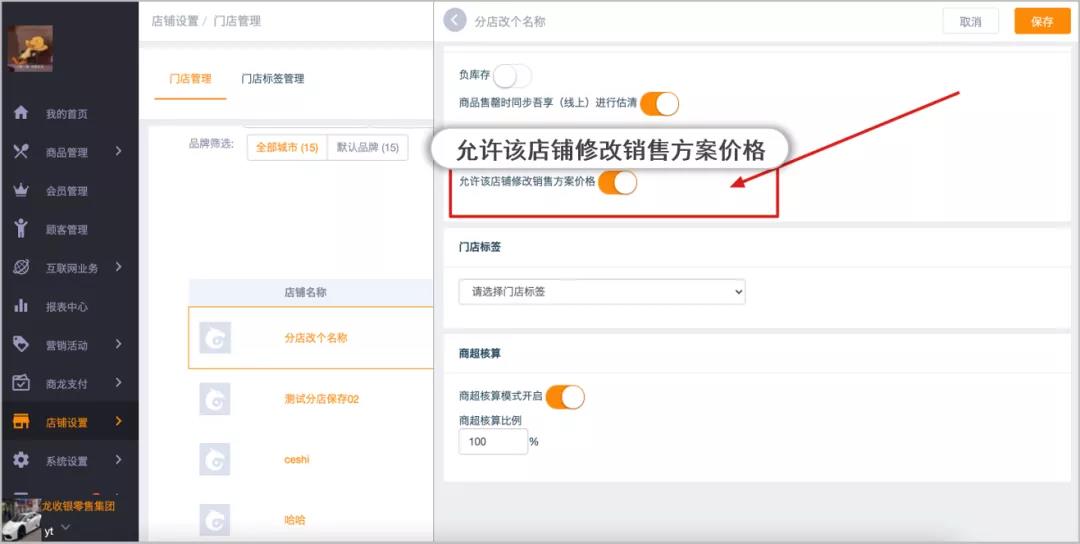Open 报表中心 menu item
Screen dimensions: 1080x544
(x=67, y=307)
